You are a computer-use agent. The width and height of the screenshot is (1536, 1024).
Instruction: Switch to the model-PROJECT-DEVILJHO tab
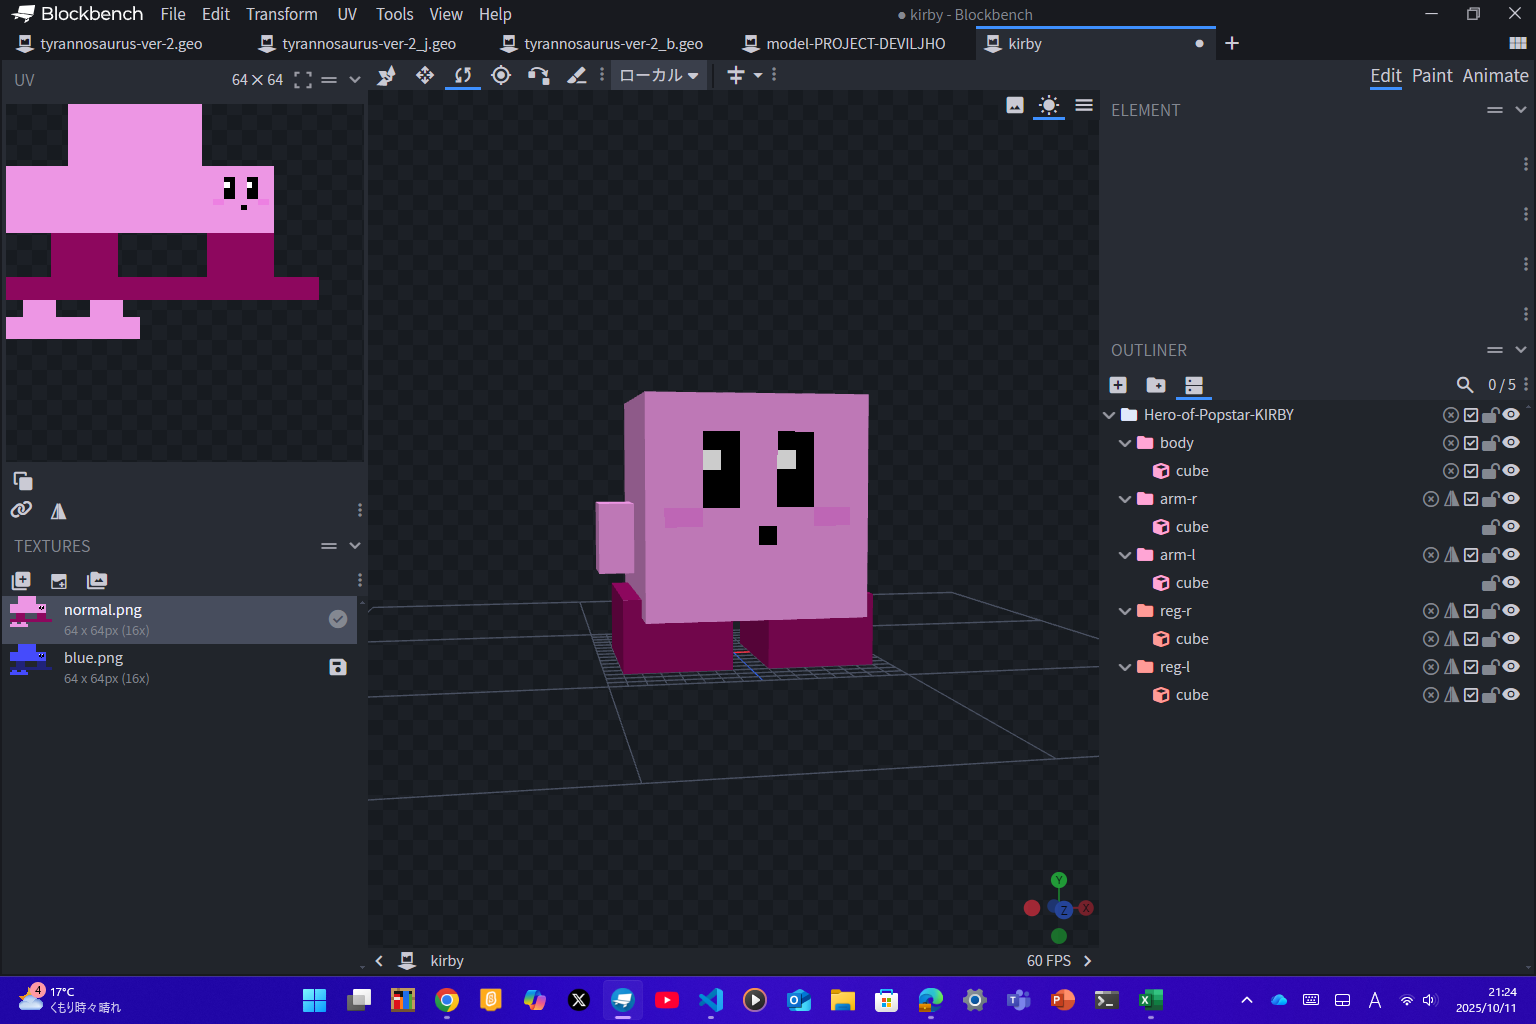click(x=855, y=44)
